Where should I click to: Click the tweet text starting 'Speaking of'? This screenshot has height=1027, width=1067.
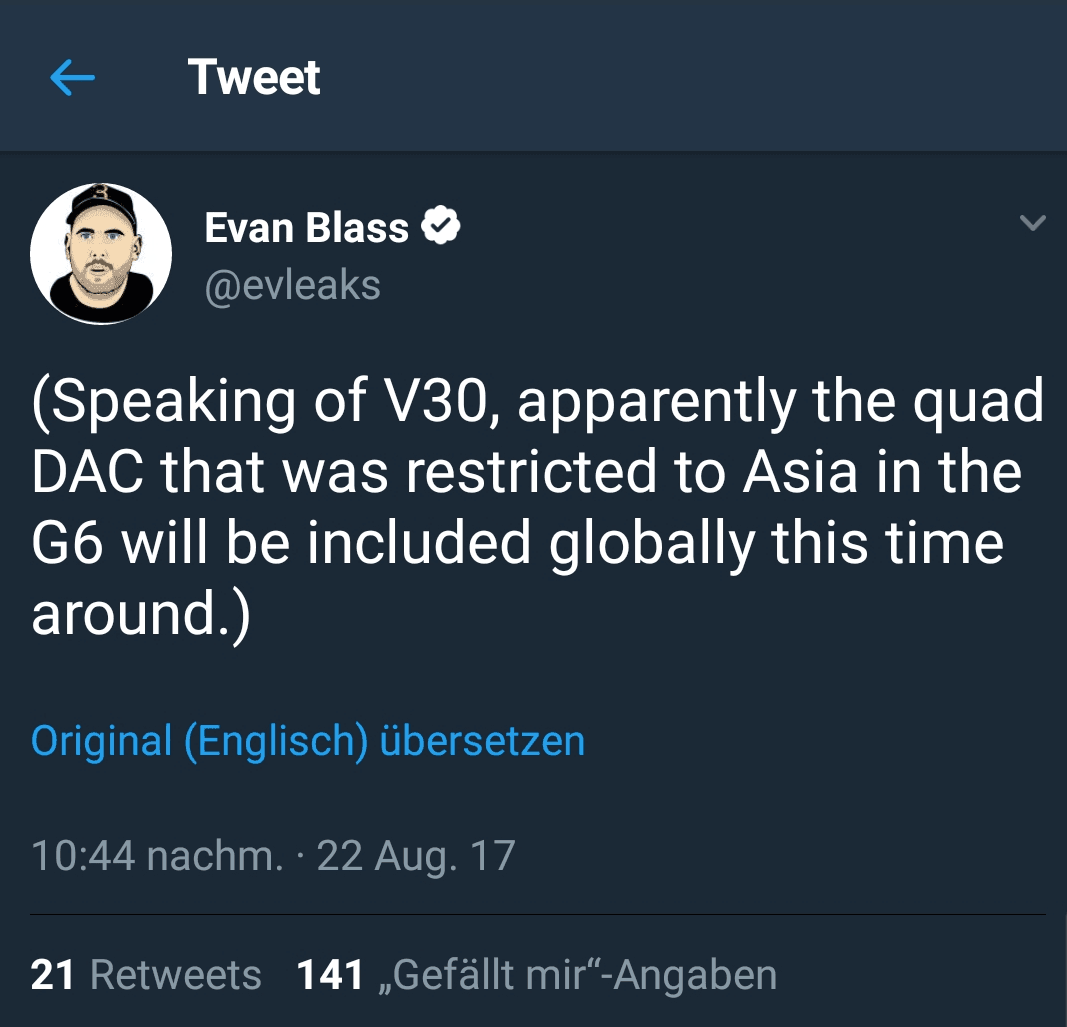[x=538, y=507]
